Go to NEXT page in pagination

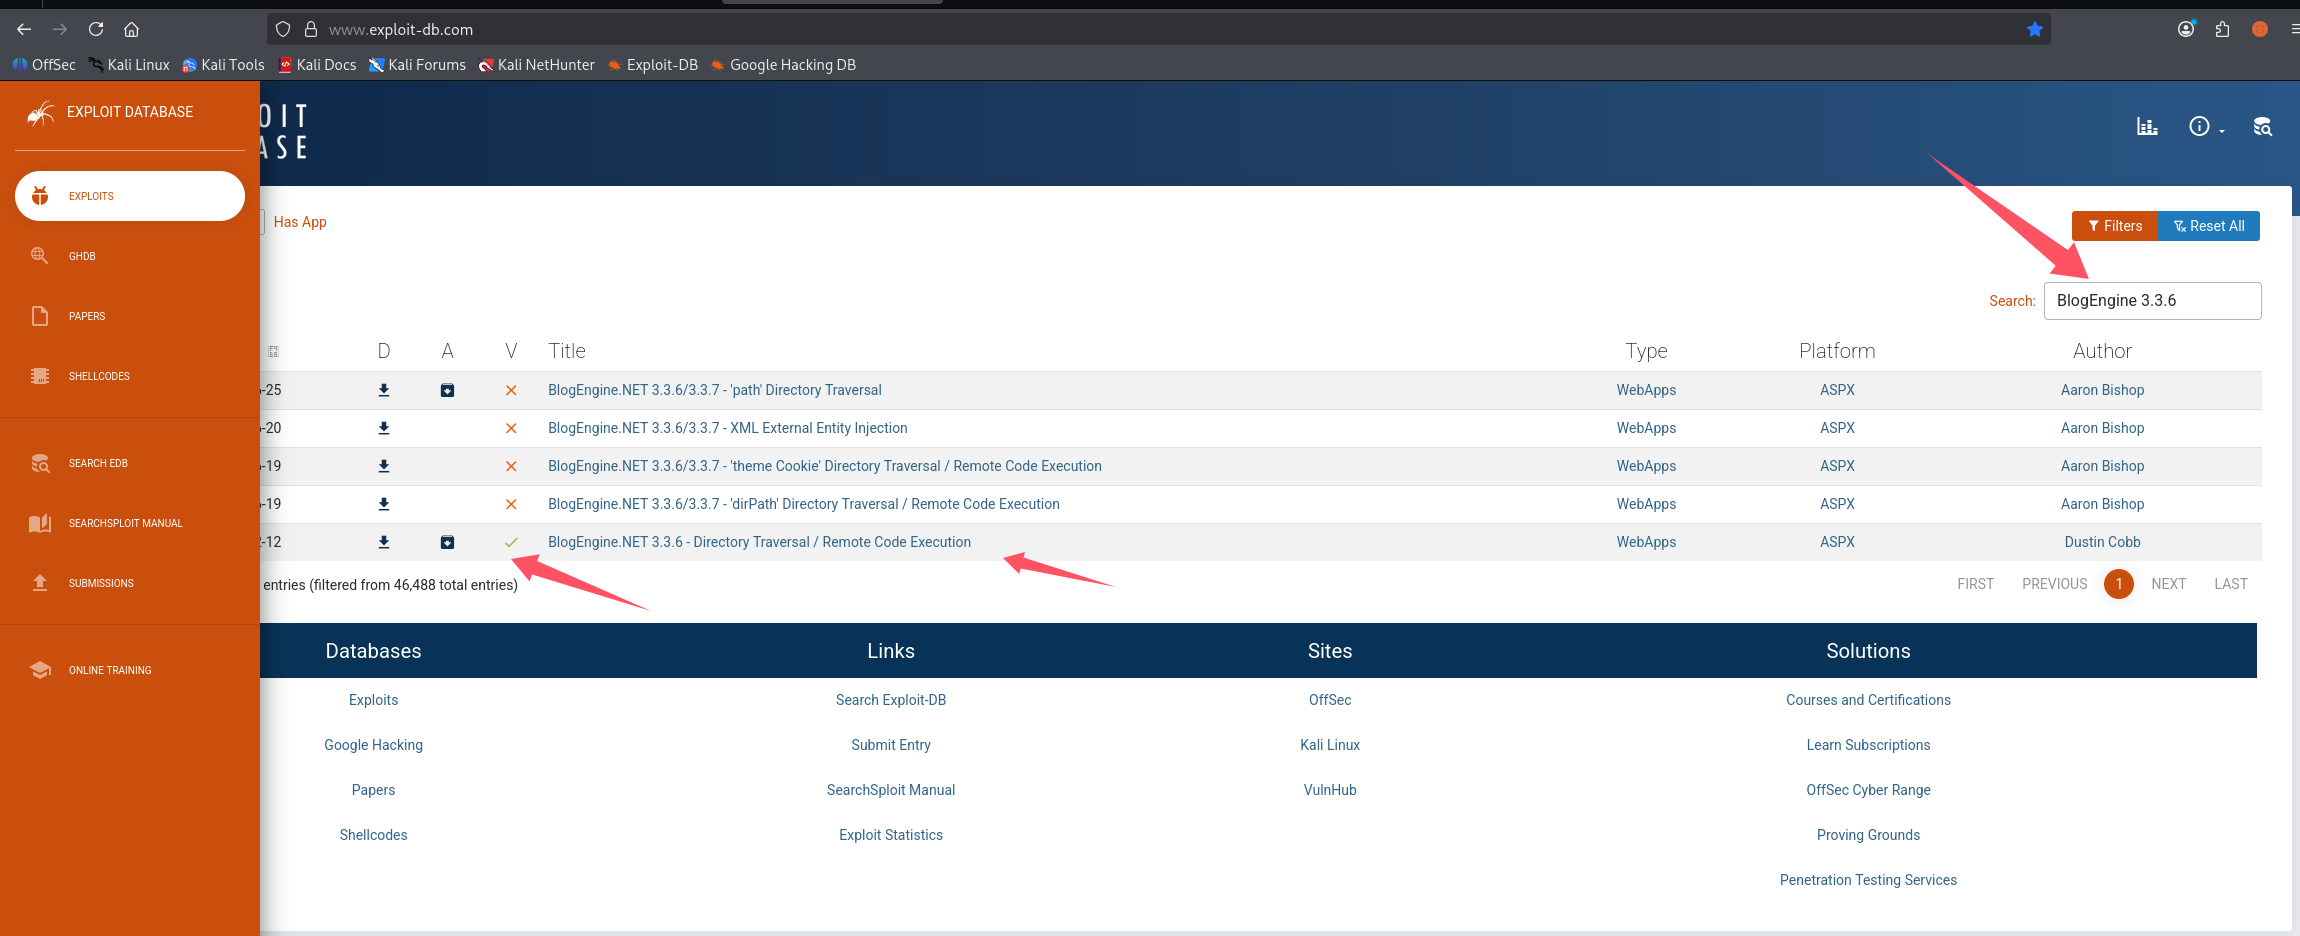point(2168,584)
